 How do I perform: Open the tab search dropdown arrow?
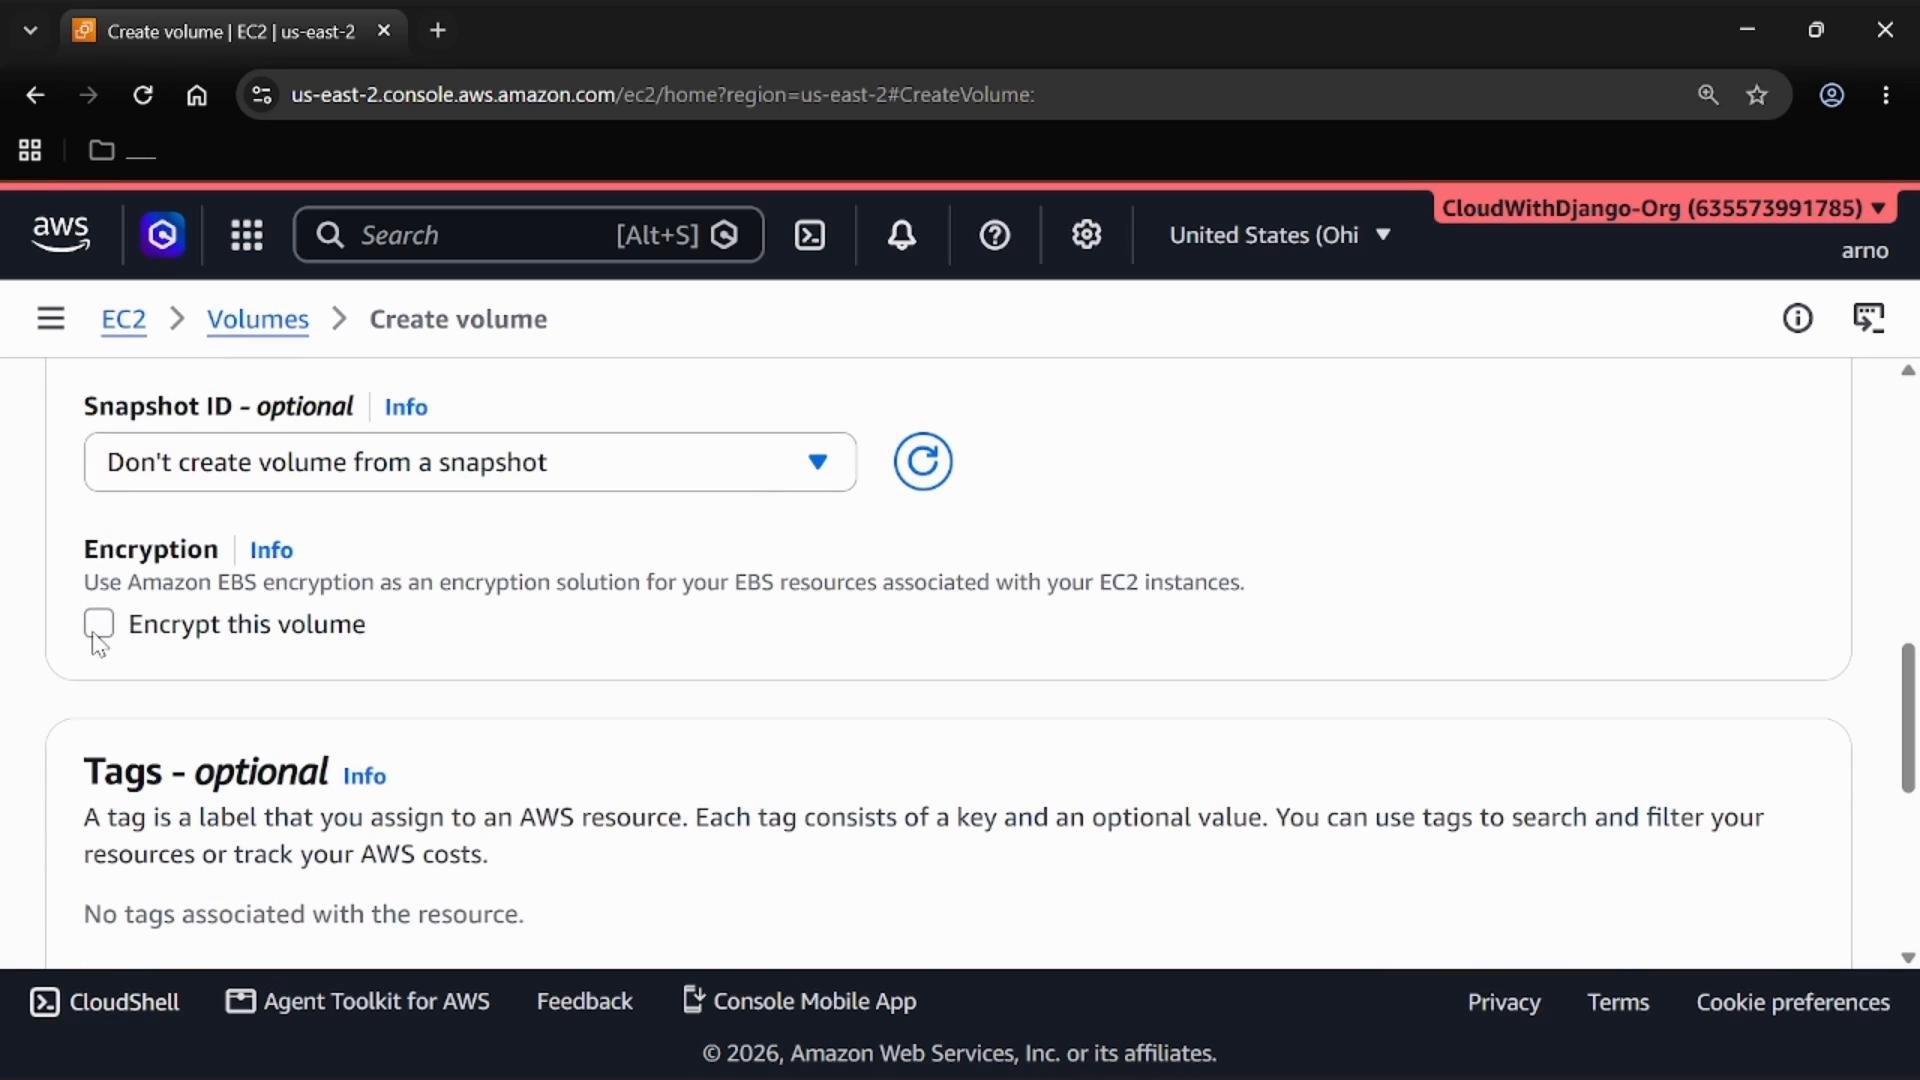30,31
